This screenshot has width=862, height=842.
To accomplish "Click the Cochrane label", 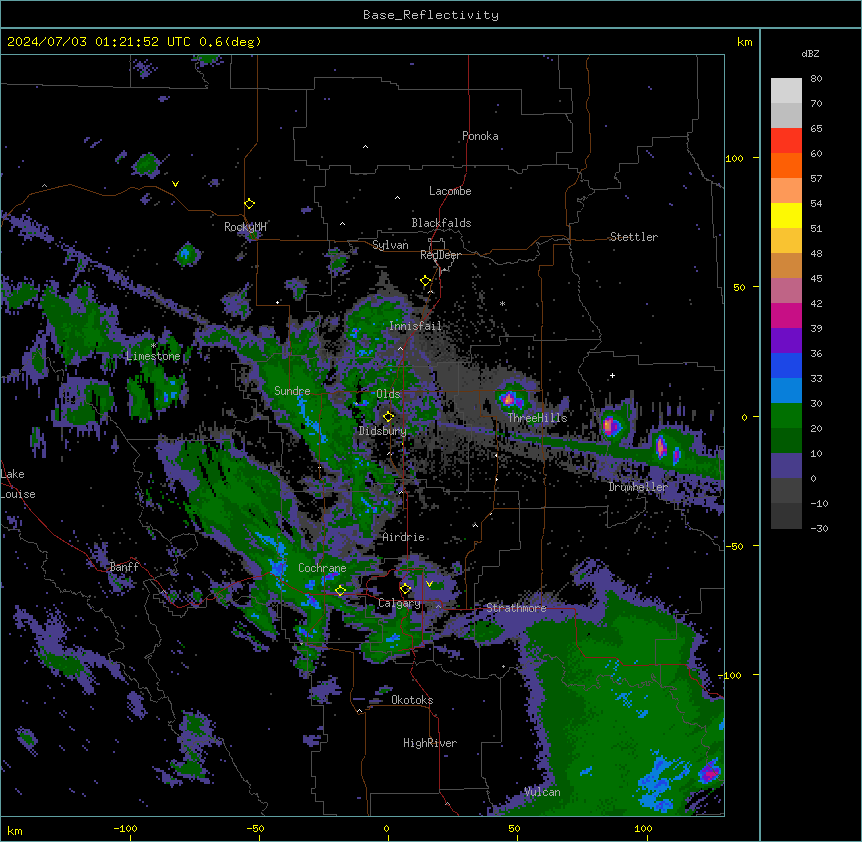I will 322,568.
